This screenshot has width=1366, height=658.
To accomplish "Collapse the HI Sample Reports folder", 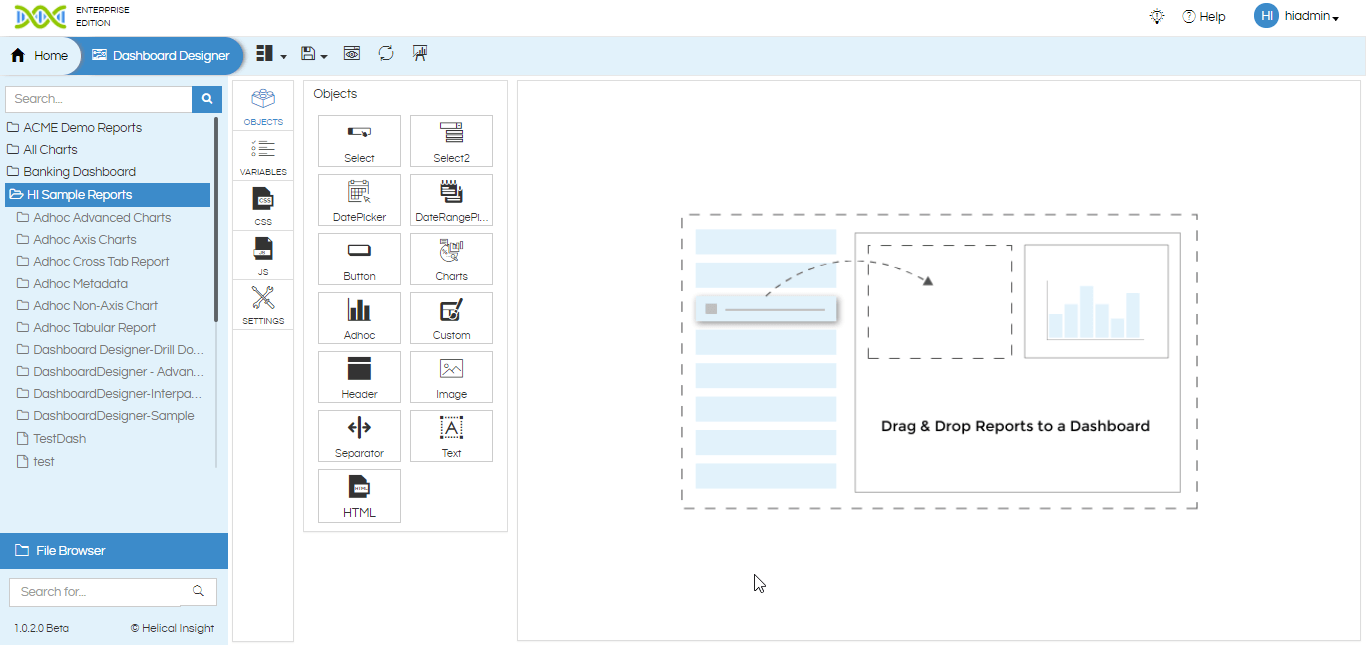I will (107, 195).
